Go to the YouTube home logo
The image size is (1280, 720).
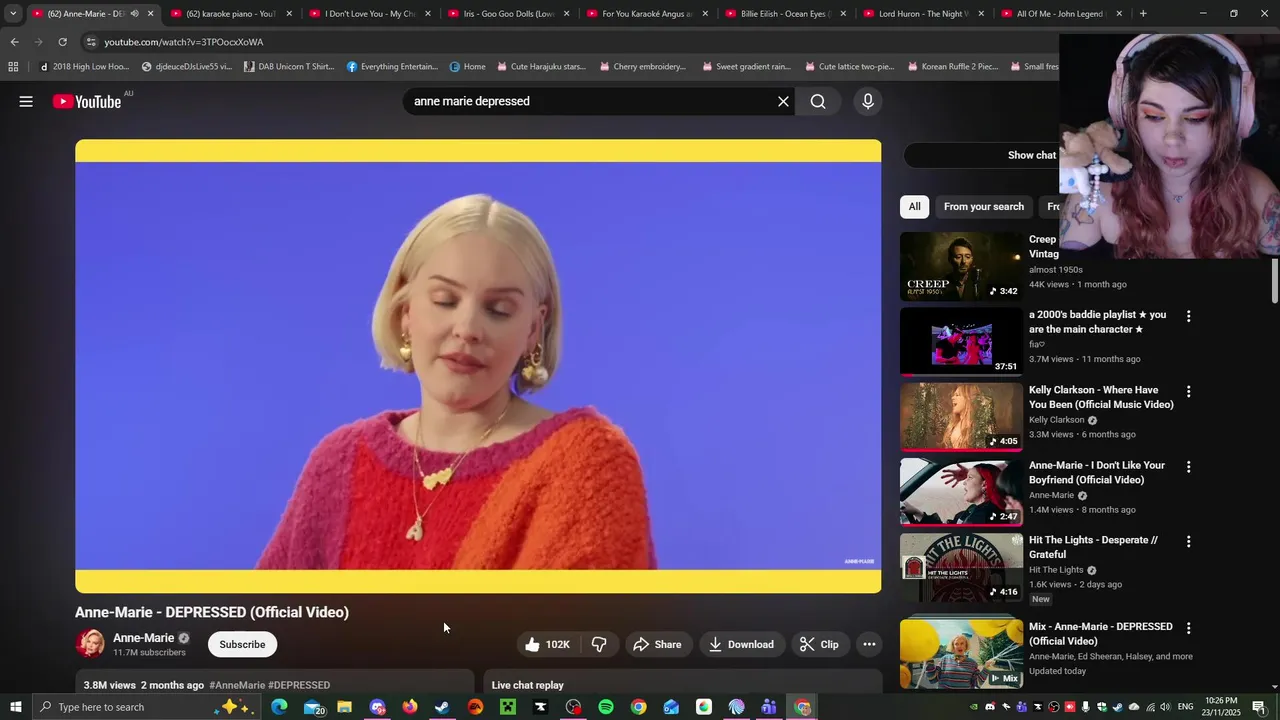[87, 101]
